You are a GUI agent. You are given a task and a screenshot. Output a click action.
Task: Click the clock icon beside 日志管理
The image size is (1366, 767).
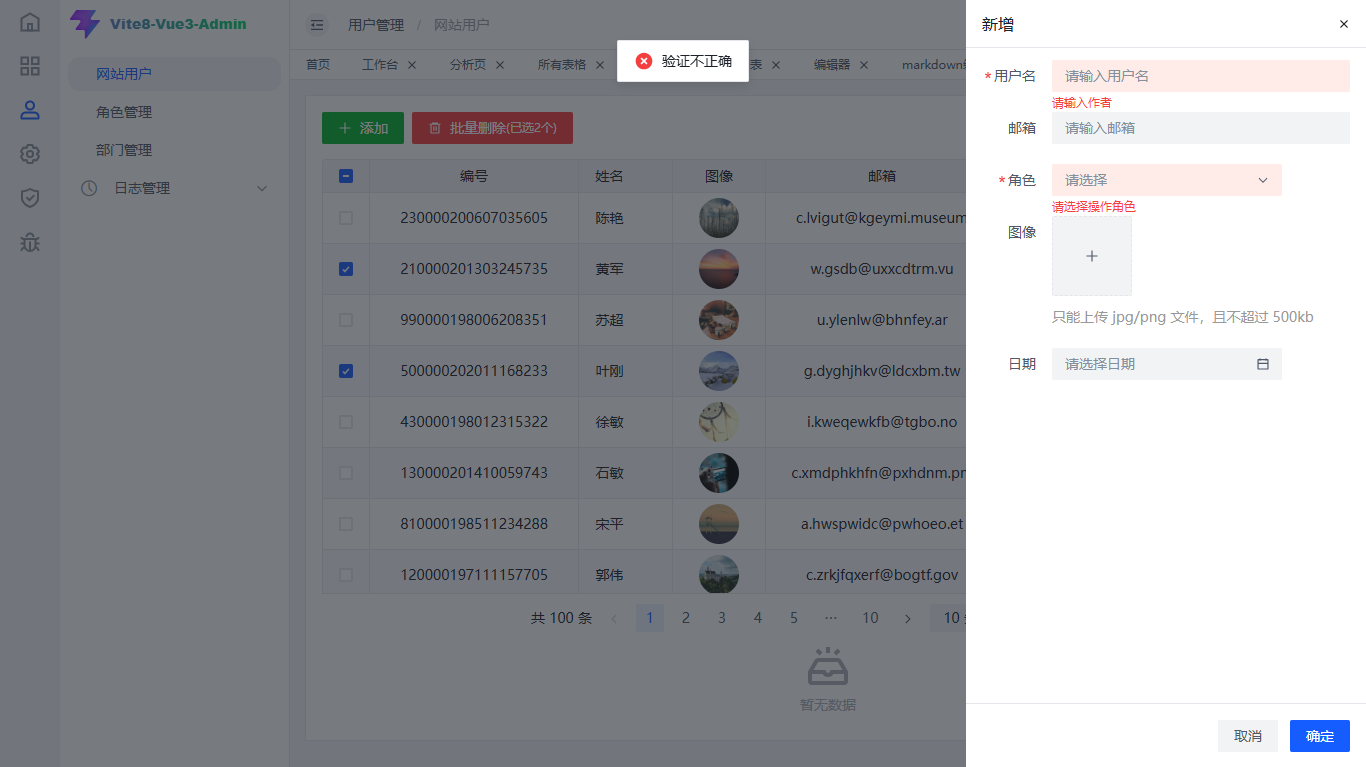pos(89,188)
